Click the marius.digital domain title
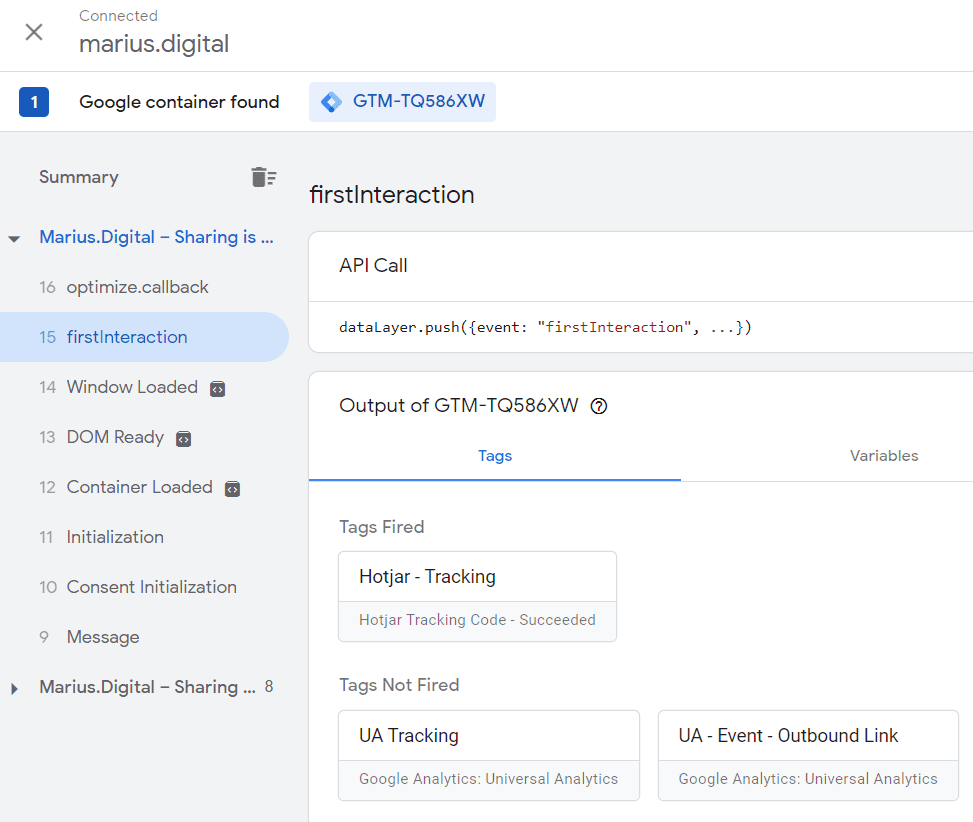Image resolution: width=973 pixels, height=822 pixels. 154,44
